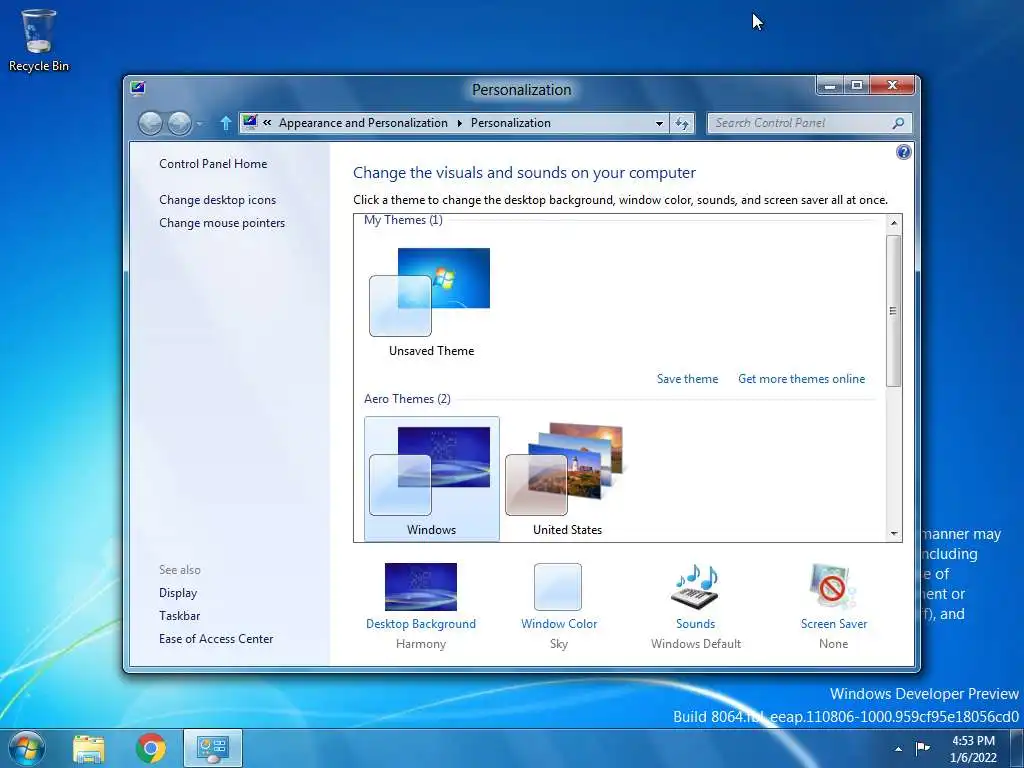This screenshot has width=1024, height=768.
Task: Click Appearance and Personalization breadcrumb
Action: tap(363, 123)
